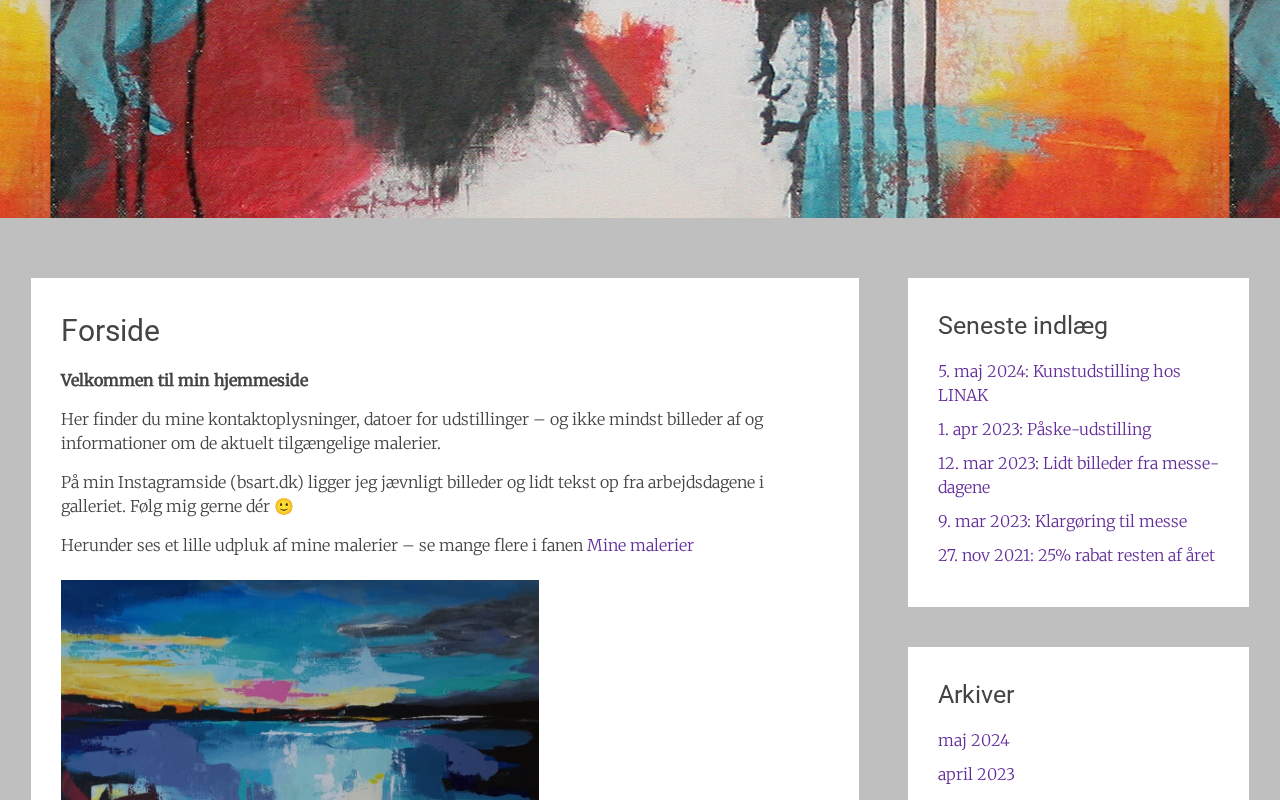Click the Seneste indlæg widget heading

tap(1023, 326)
